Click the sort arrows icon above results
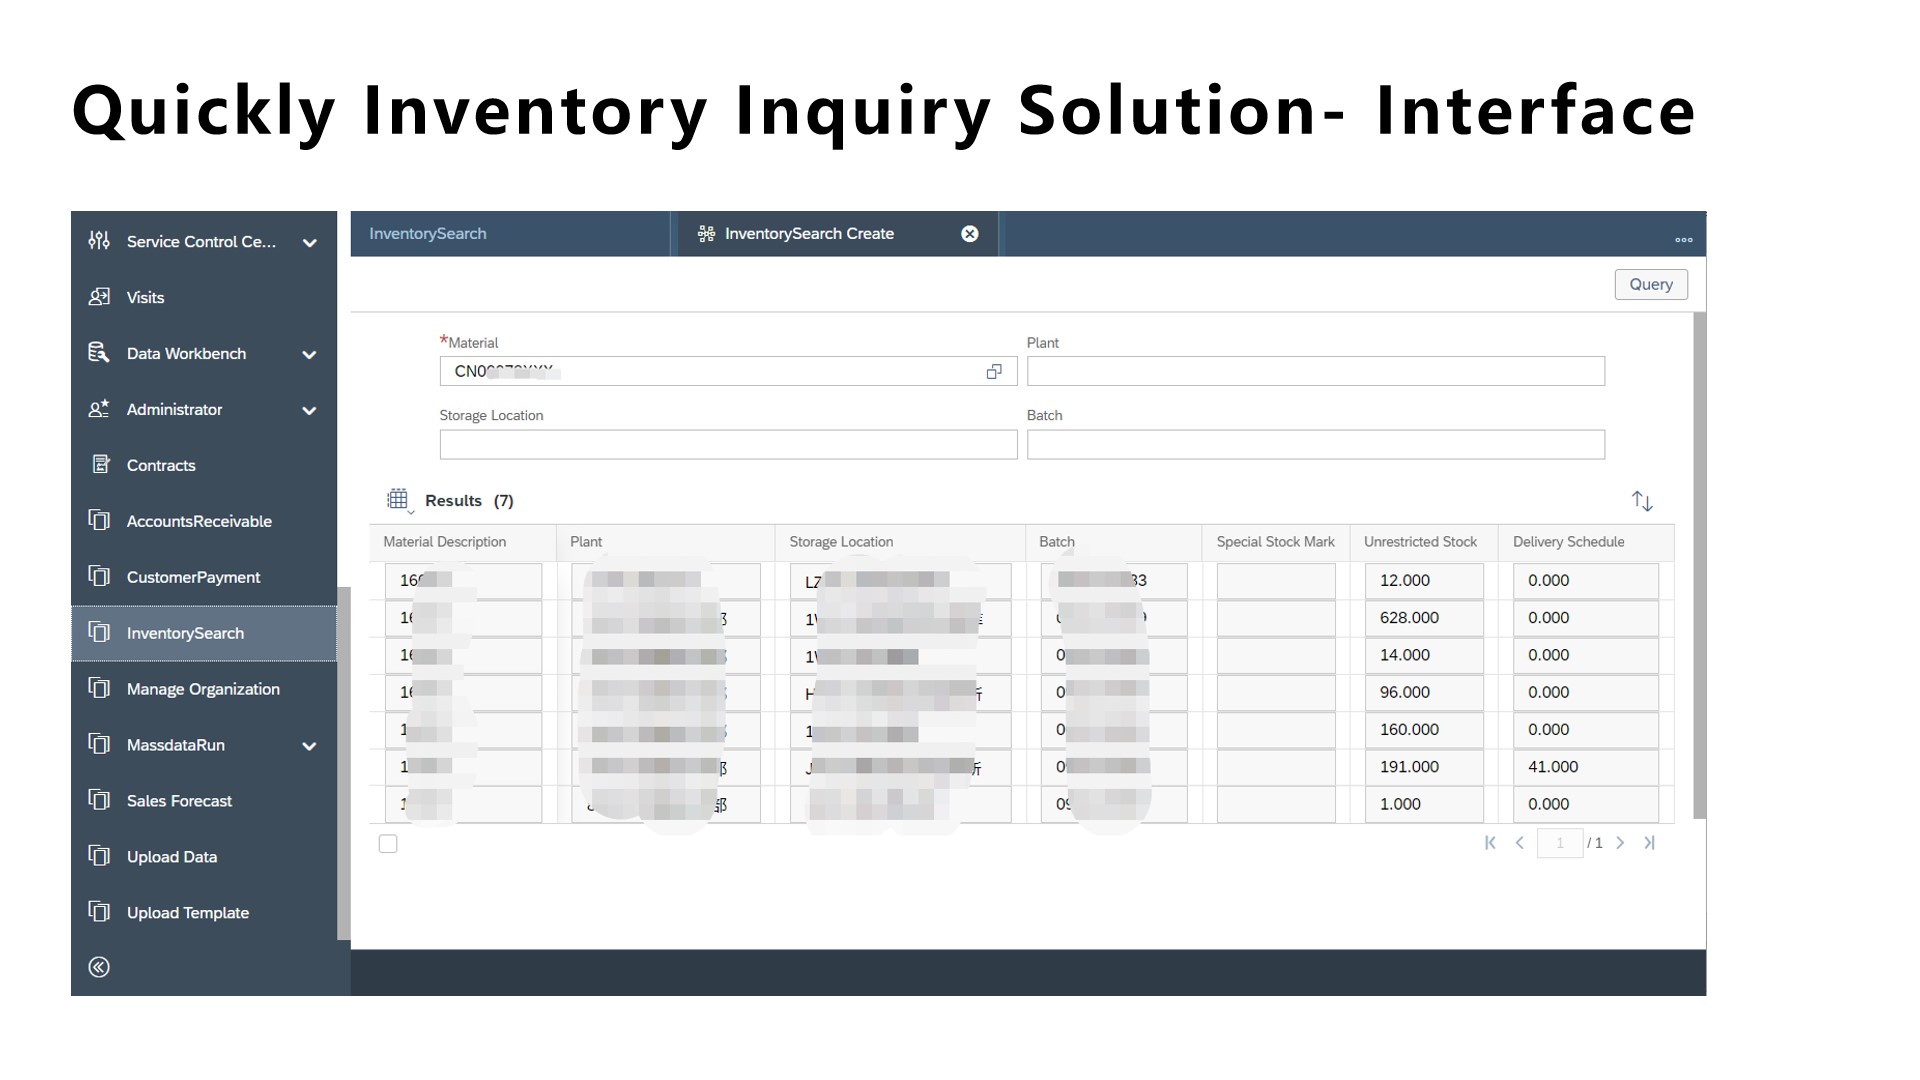Image resolution: width=1920 pixels, height=1080 pixels. (1642, 501)
